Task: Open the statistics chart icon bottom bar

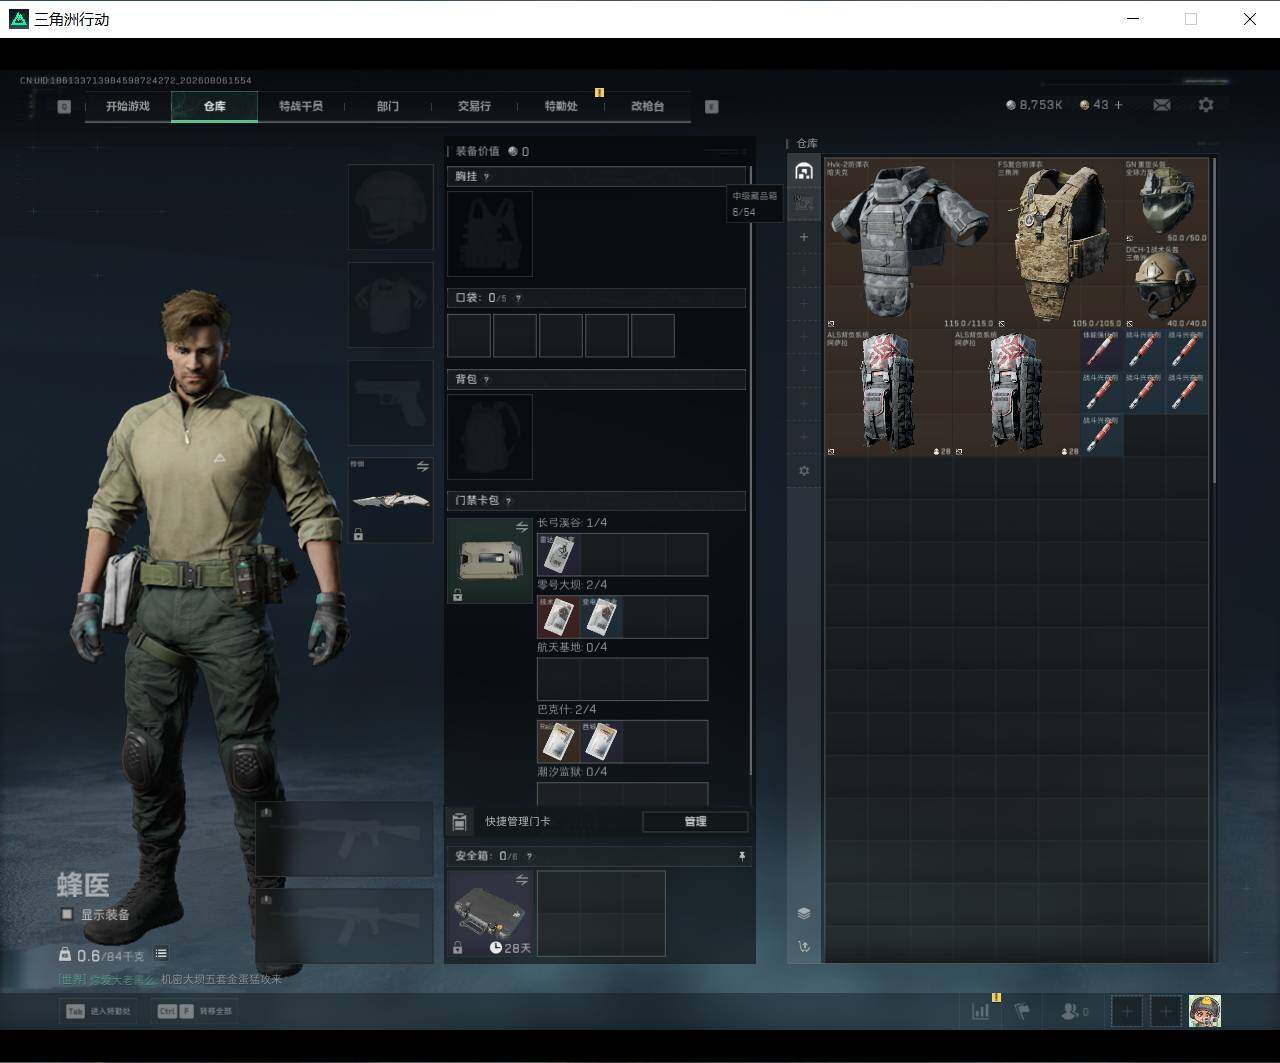Action: (x=980, y=1011)
